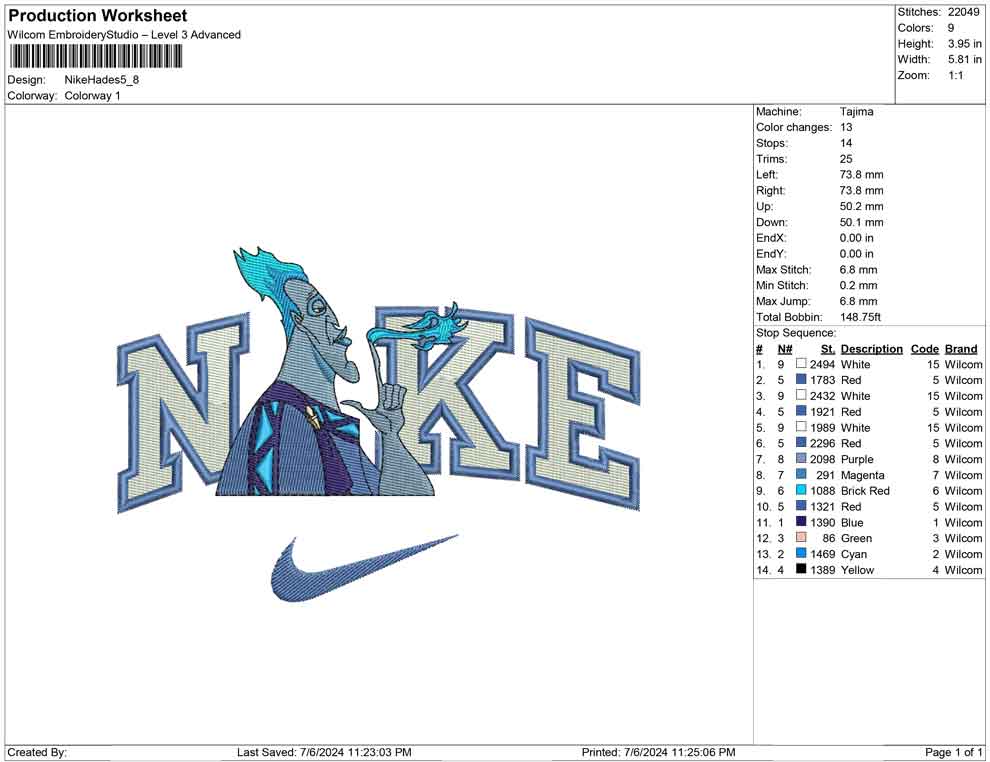Click the Magenta swatch in stop row 8

[801, 474]
